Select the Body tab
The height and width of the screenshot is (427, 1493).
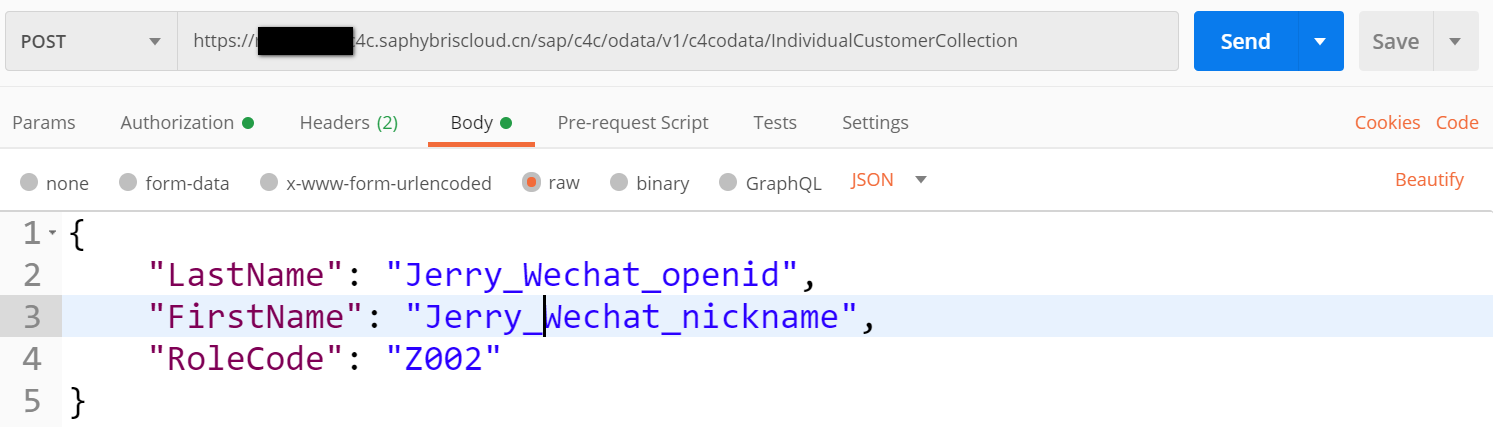(481, 123)
